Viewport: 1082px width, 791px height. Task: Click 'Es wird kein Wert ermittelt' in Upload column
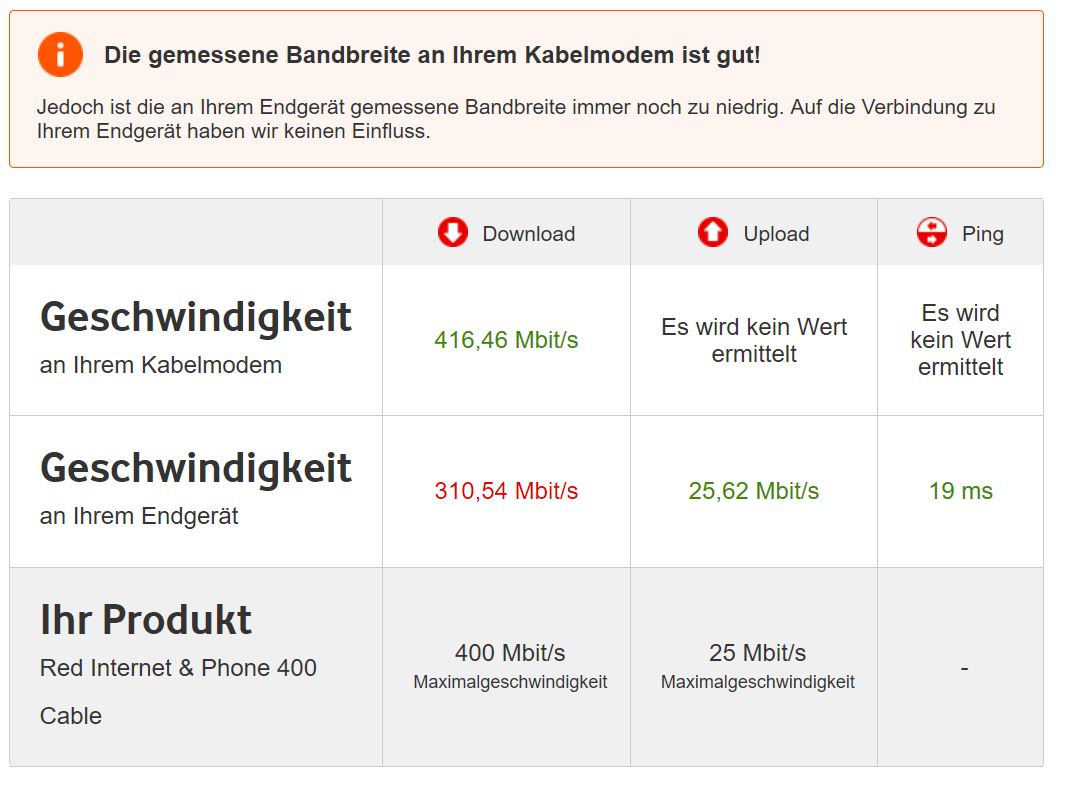(754, 340)
